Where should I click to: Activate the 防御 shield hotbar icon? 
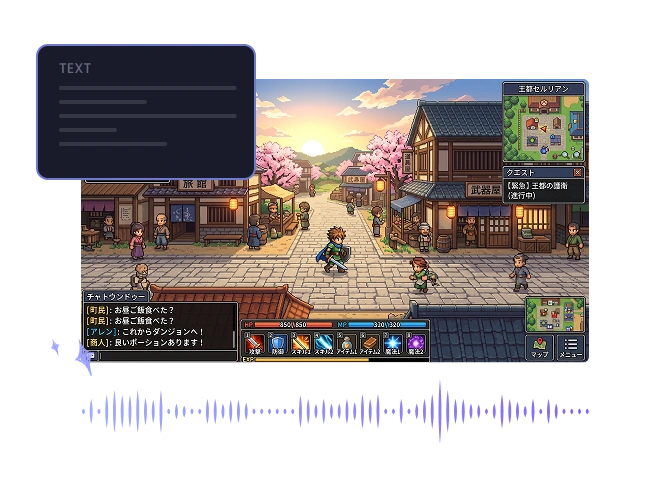point(278,344)
